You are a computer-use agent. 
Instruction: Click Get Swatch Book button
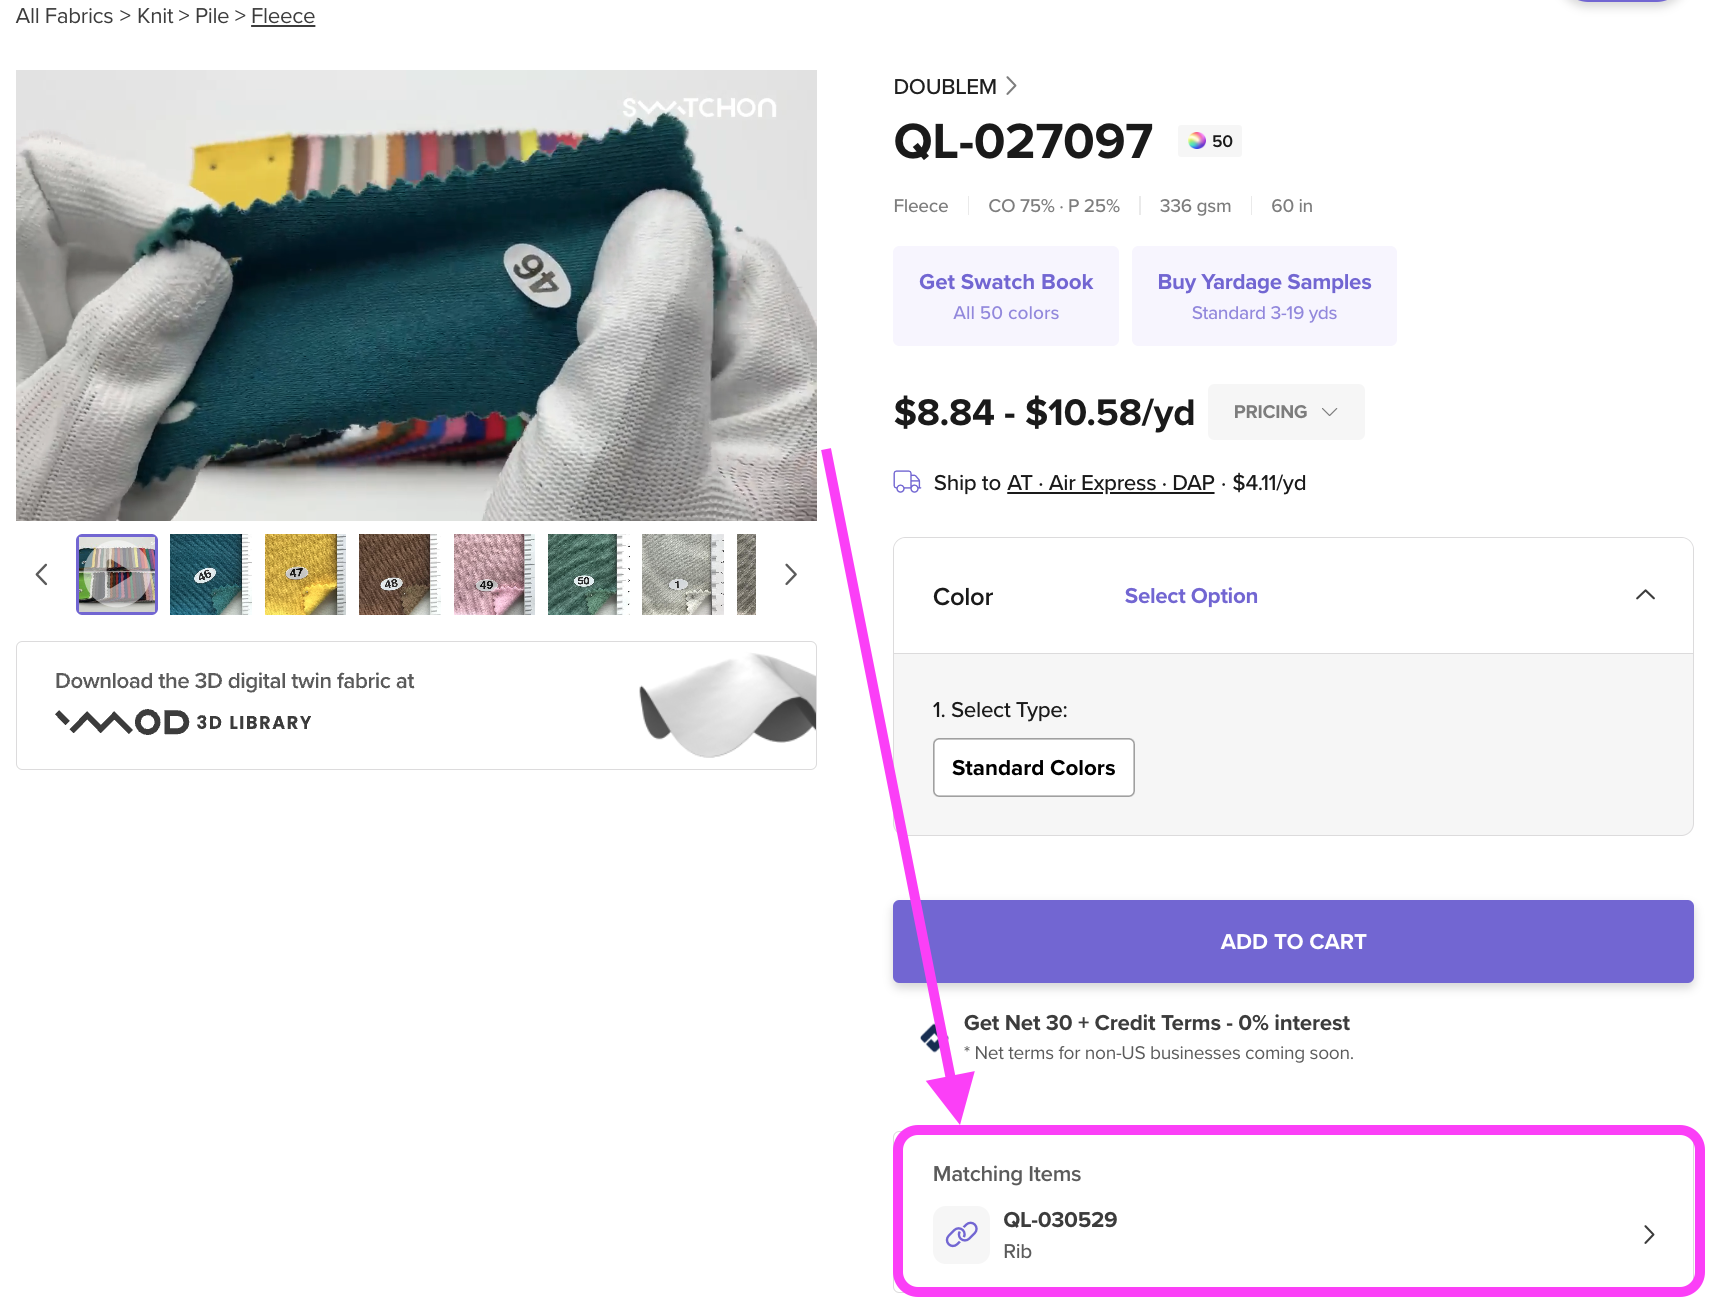(1005, 296)
